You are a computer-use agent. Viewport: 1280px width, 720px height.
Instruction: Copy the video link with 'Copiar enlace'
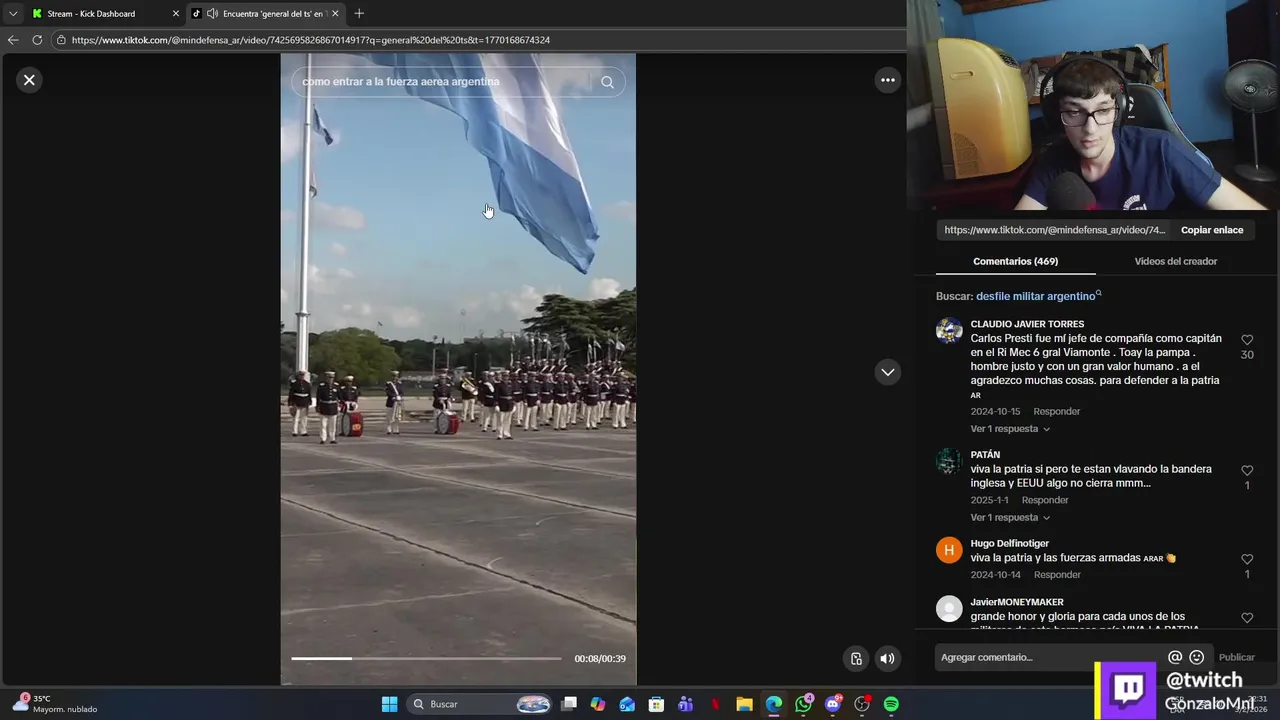coord(1212,230)
